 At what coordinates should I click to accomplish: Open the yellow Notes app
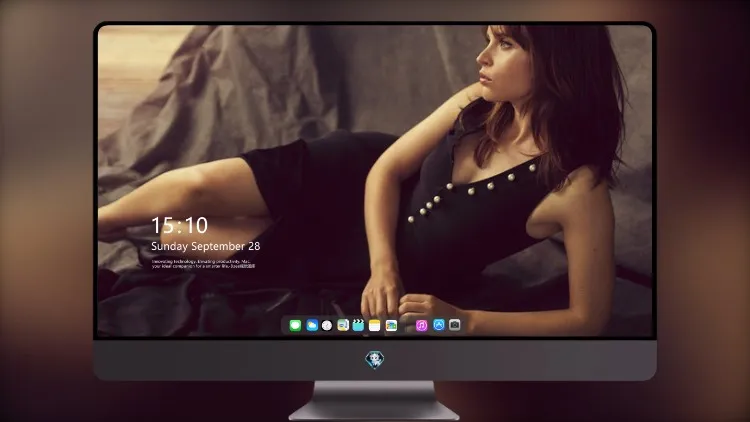point(375,326)
